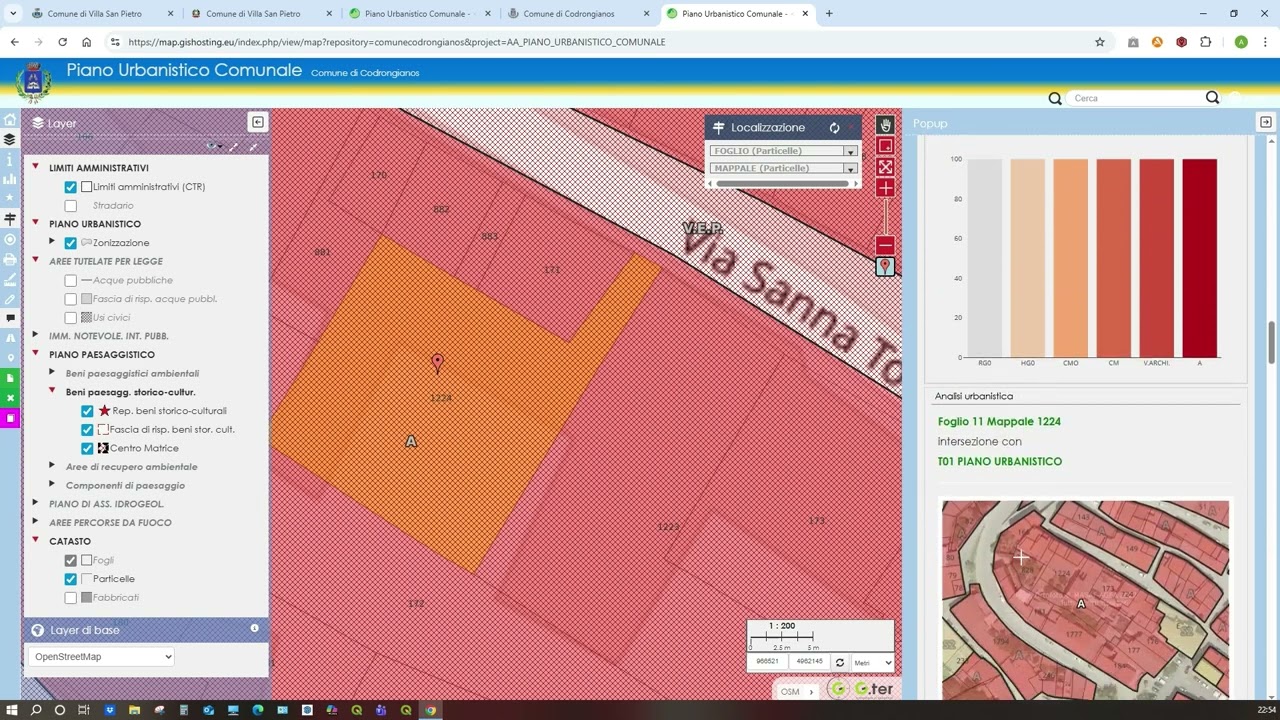This screenshot has height=720, width=1280.
Task: Open the printer tool in sidebar
Action: point(10,259)
